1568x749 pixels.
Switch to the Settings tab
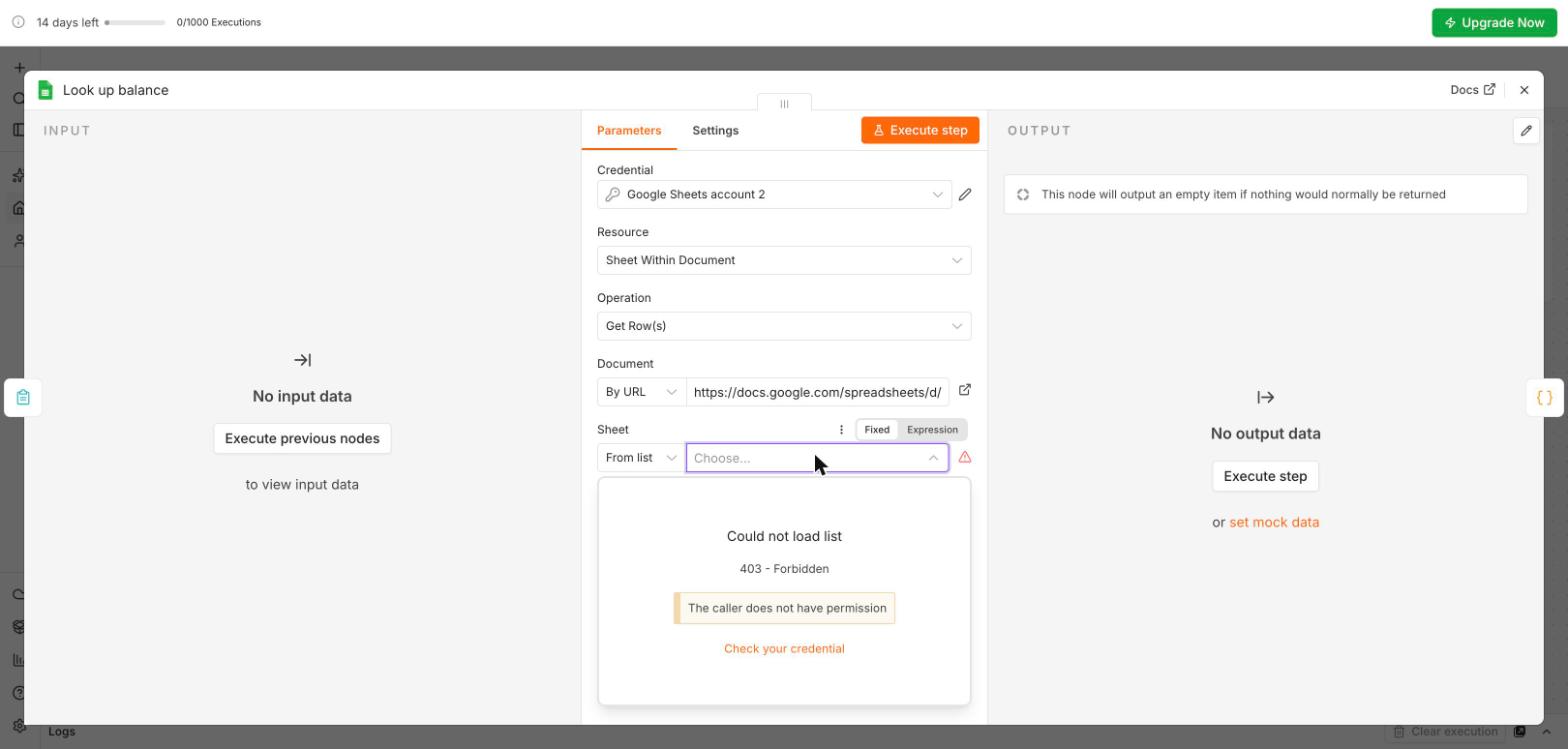point(715,131)
